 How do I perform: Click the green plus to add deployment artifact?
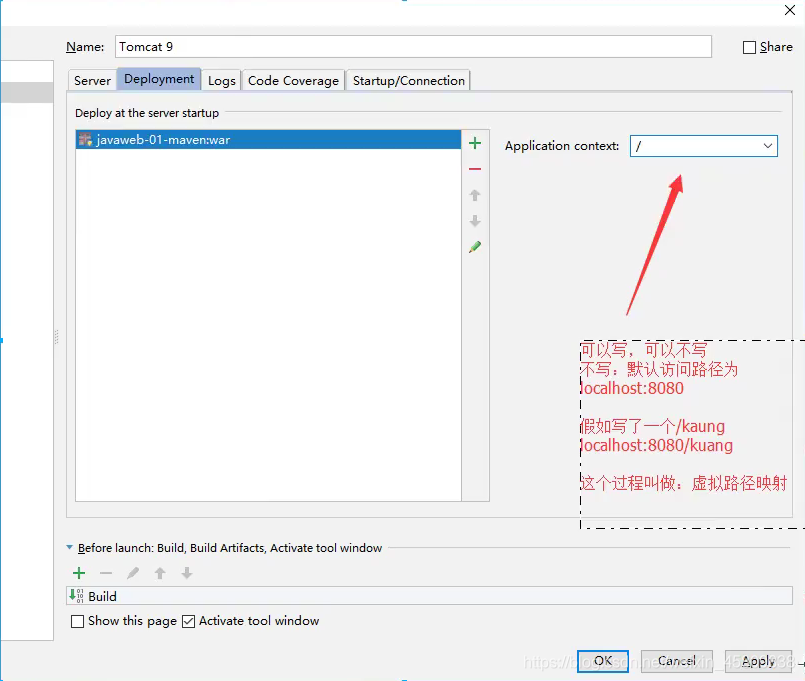[475, 143]
